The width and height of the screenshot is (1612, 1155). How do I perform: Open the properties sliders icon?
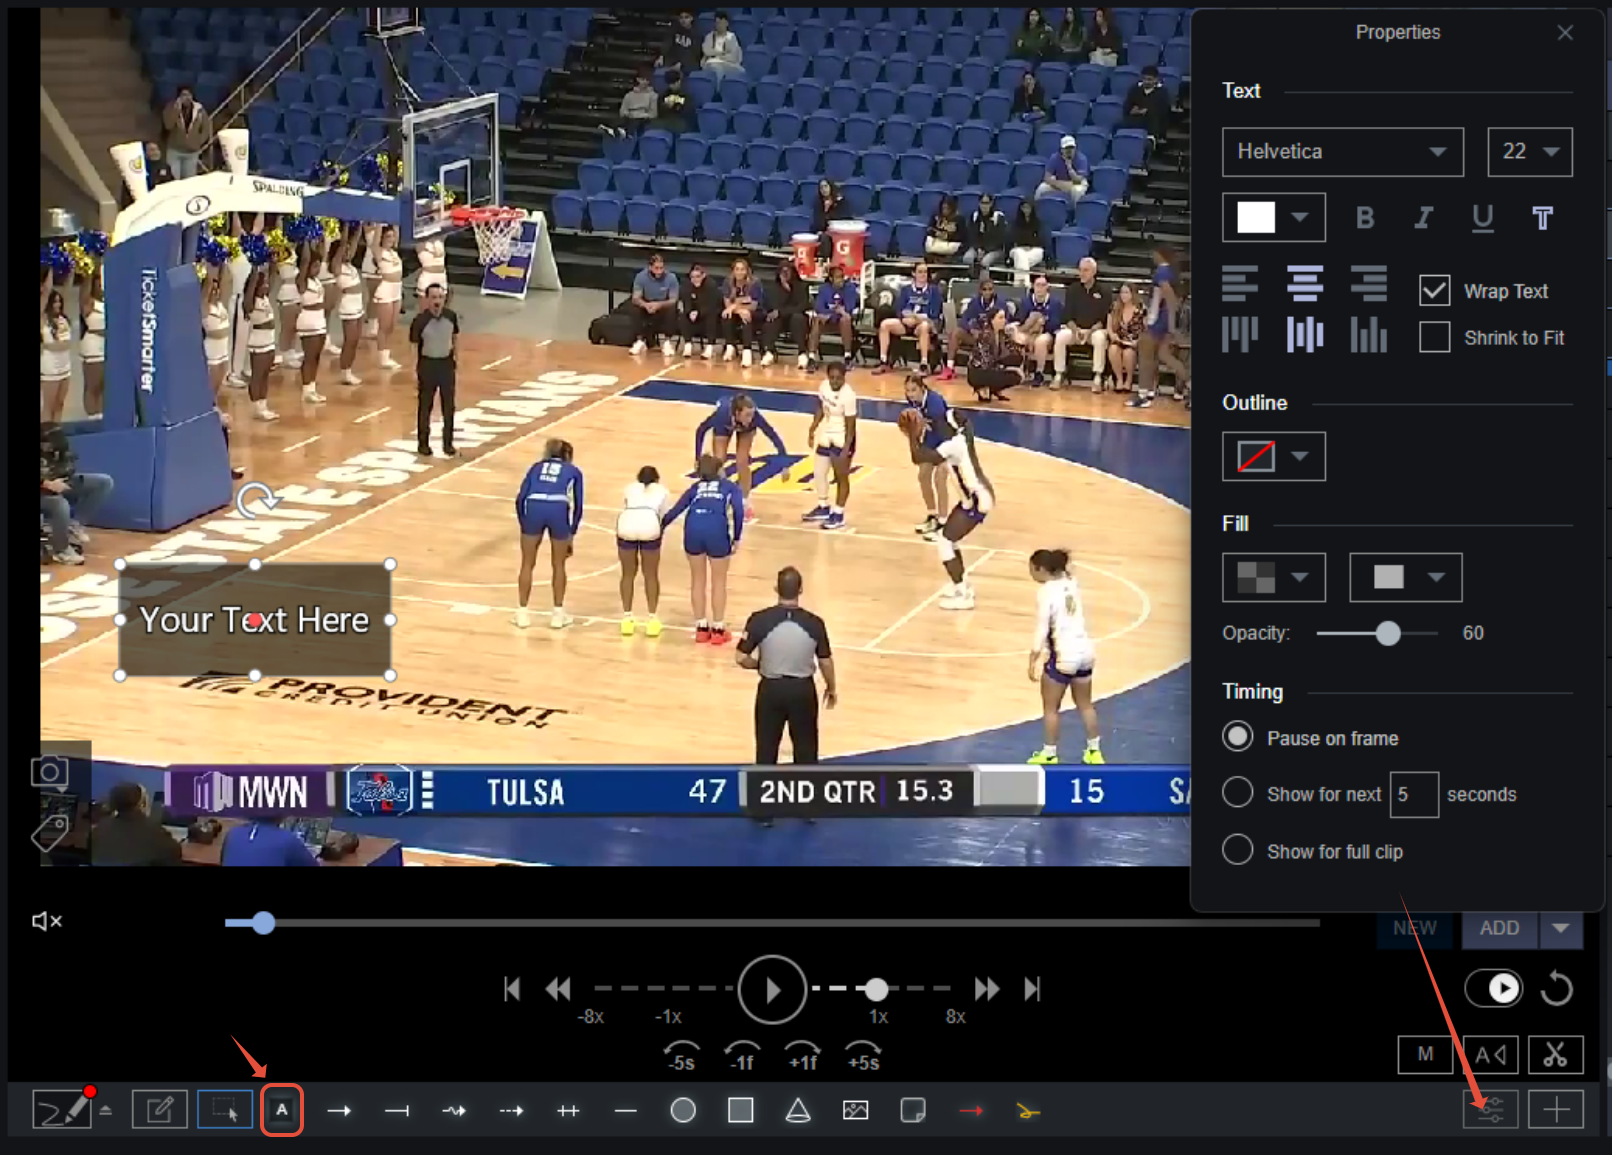click(x=1490, y=1110)
